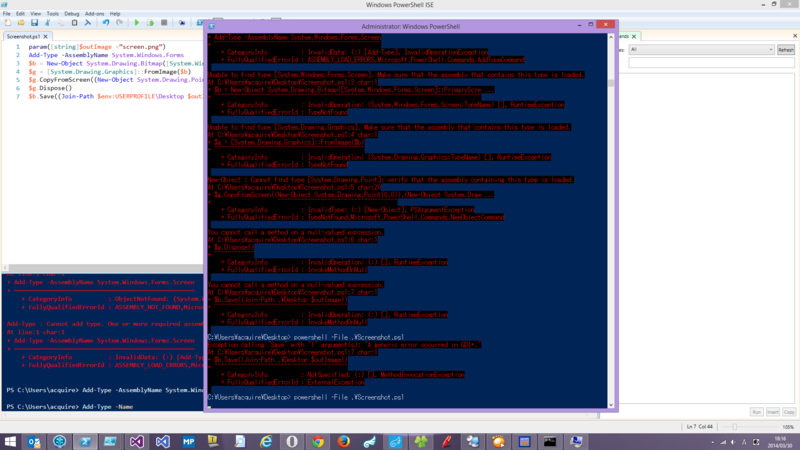The height and width of the screenshot is (450, 800).
Task: Expand the Modules dropdown showing All
Action: click(x=701, y=49)
